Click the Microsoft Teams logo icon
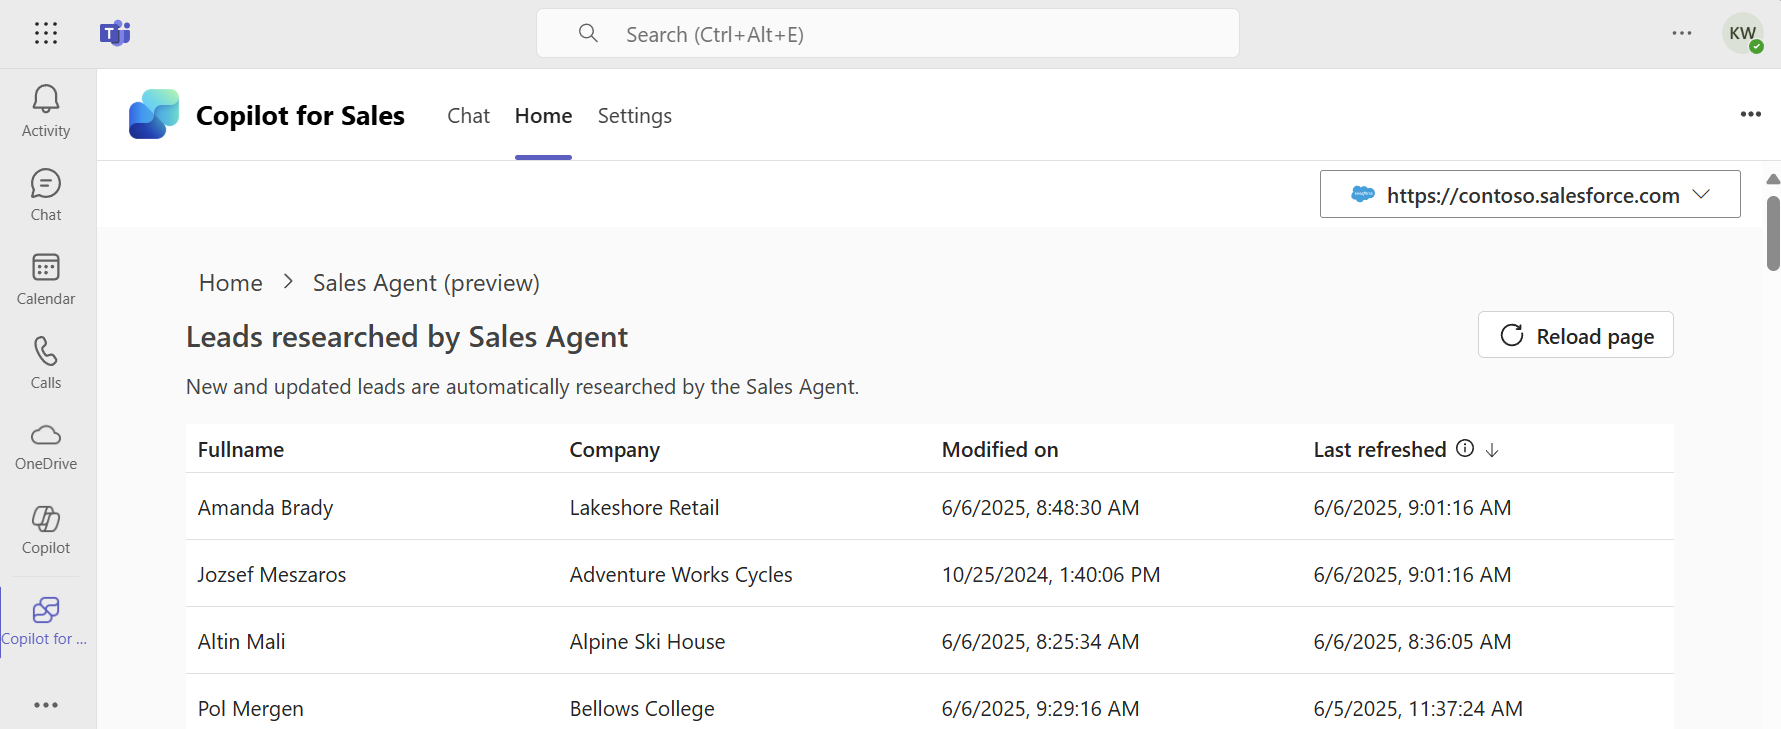Image resolution: width=1781 pixels, height=729 pixels. 115,33
